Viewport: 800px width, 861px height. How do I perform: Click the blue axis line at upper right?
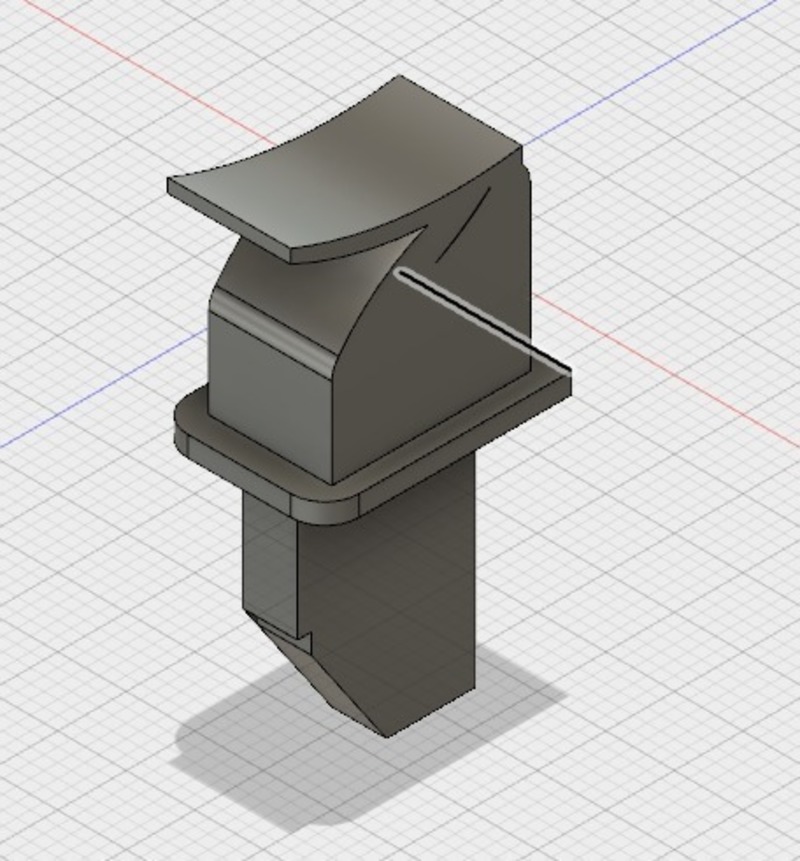650,70
